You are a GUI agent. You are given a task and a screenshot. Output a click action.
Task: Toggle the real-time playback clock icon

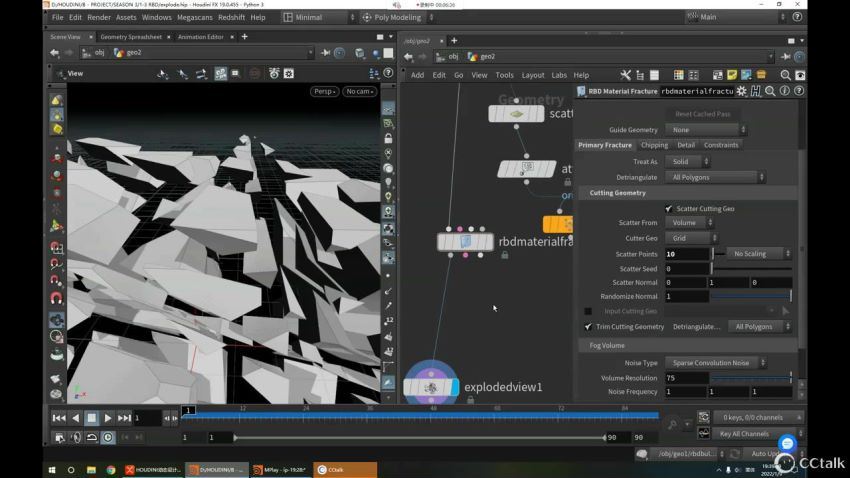click(108, 437)
